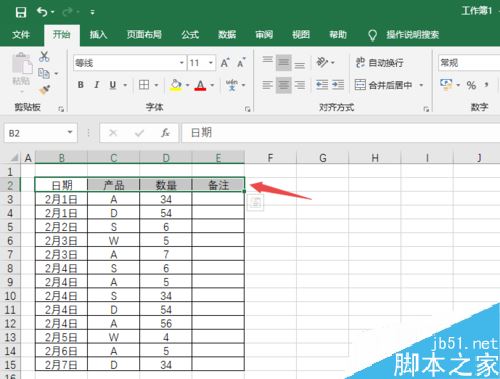Screen dimensions: 500x379
Task: Click the Borders icon
Action: pyautogui.click(x=144, y=85)
